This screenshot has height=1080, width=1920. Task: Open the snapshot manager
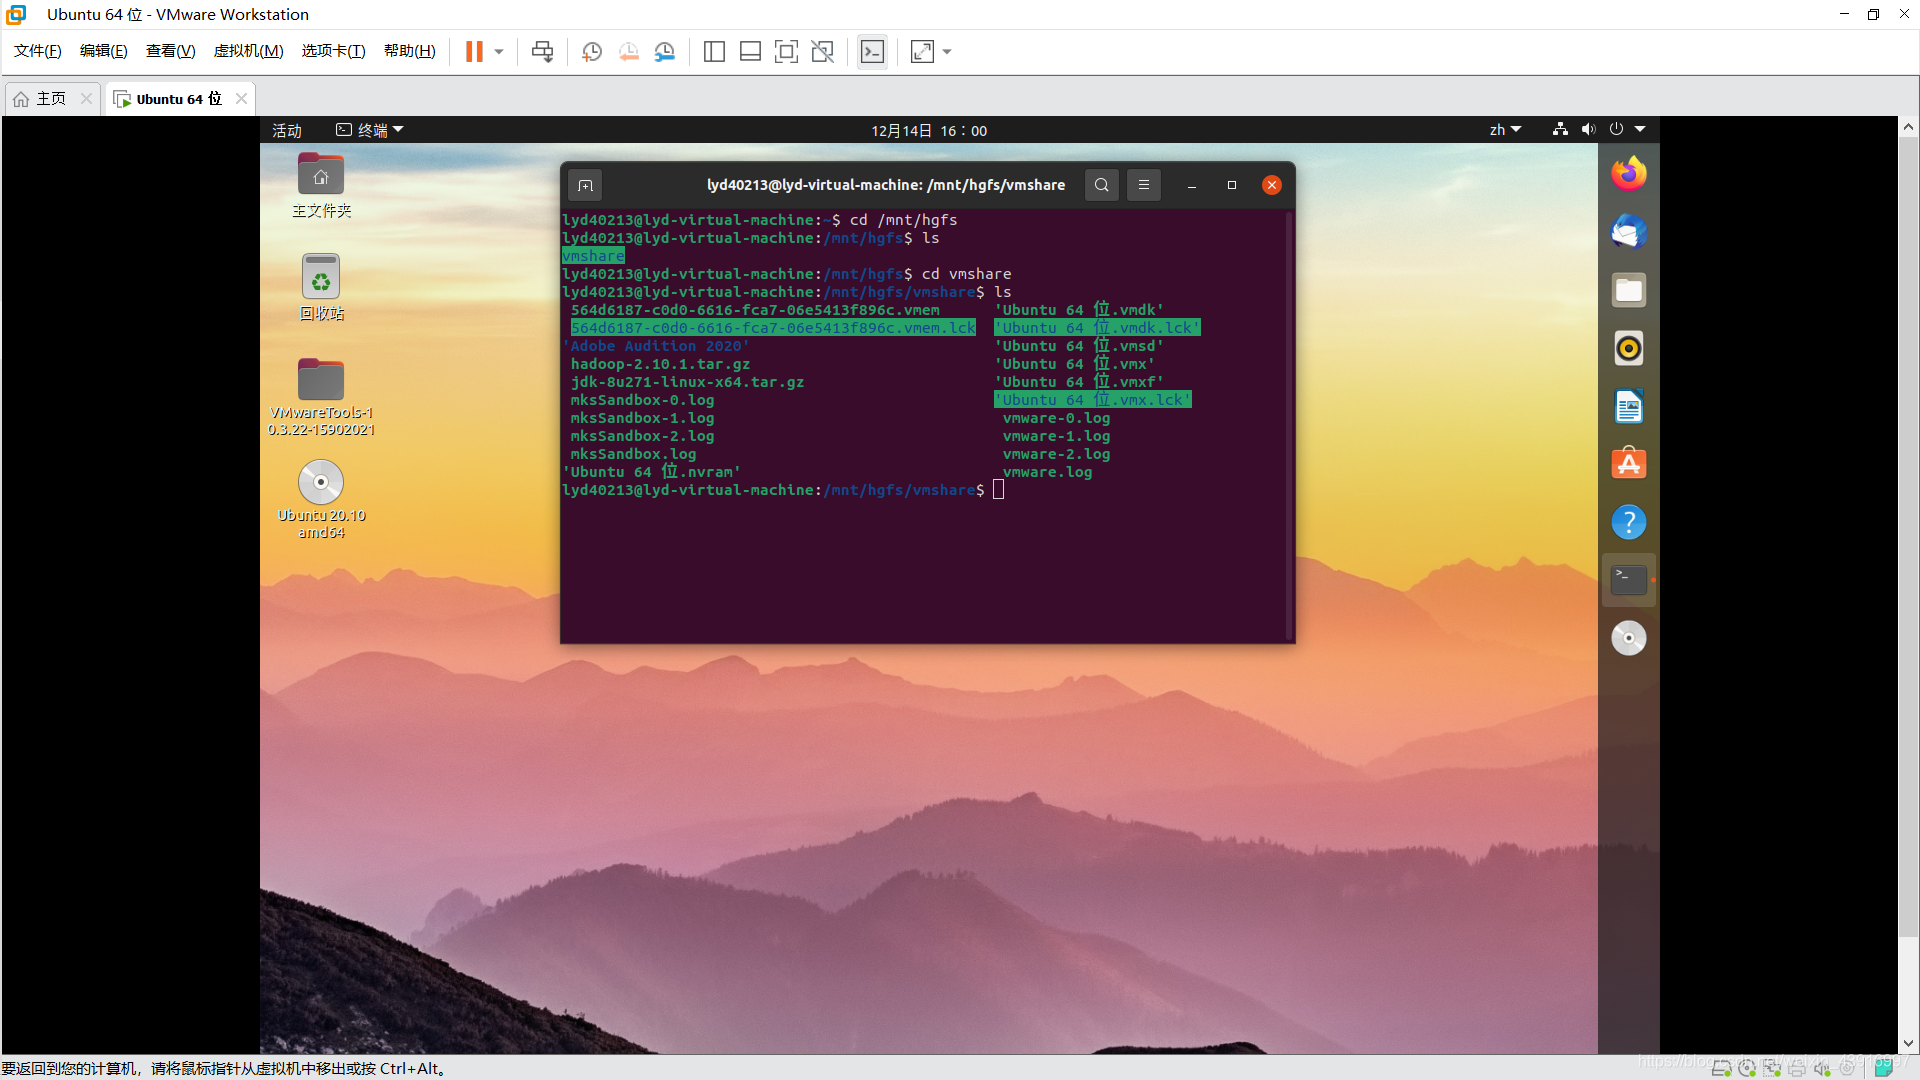(665, 51)
